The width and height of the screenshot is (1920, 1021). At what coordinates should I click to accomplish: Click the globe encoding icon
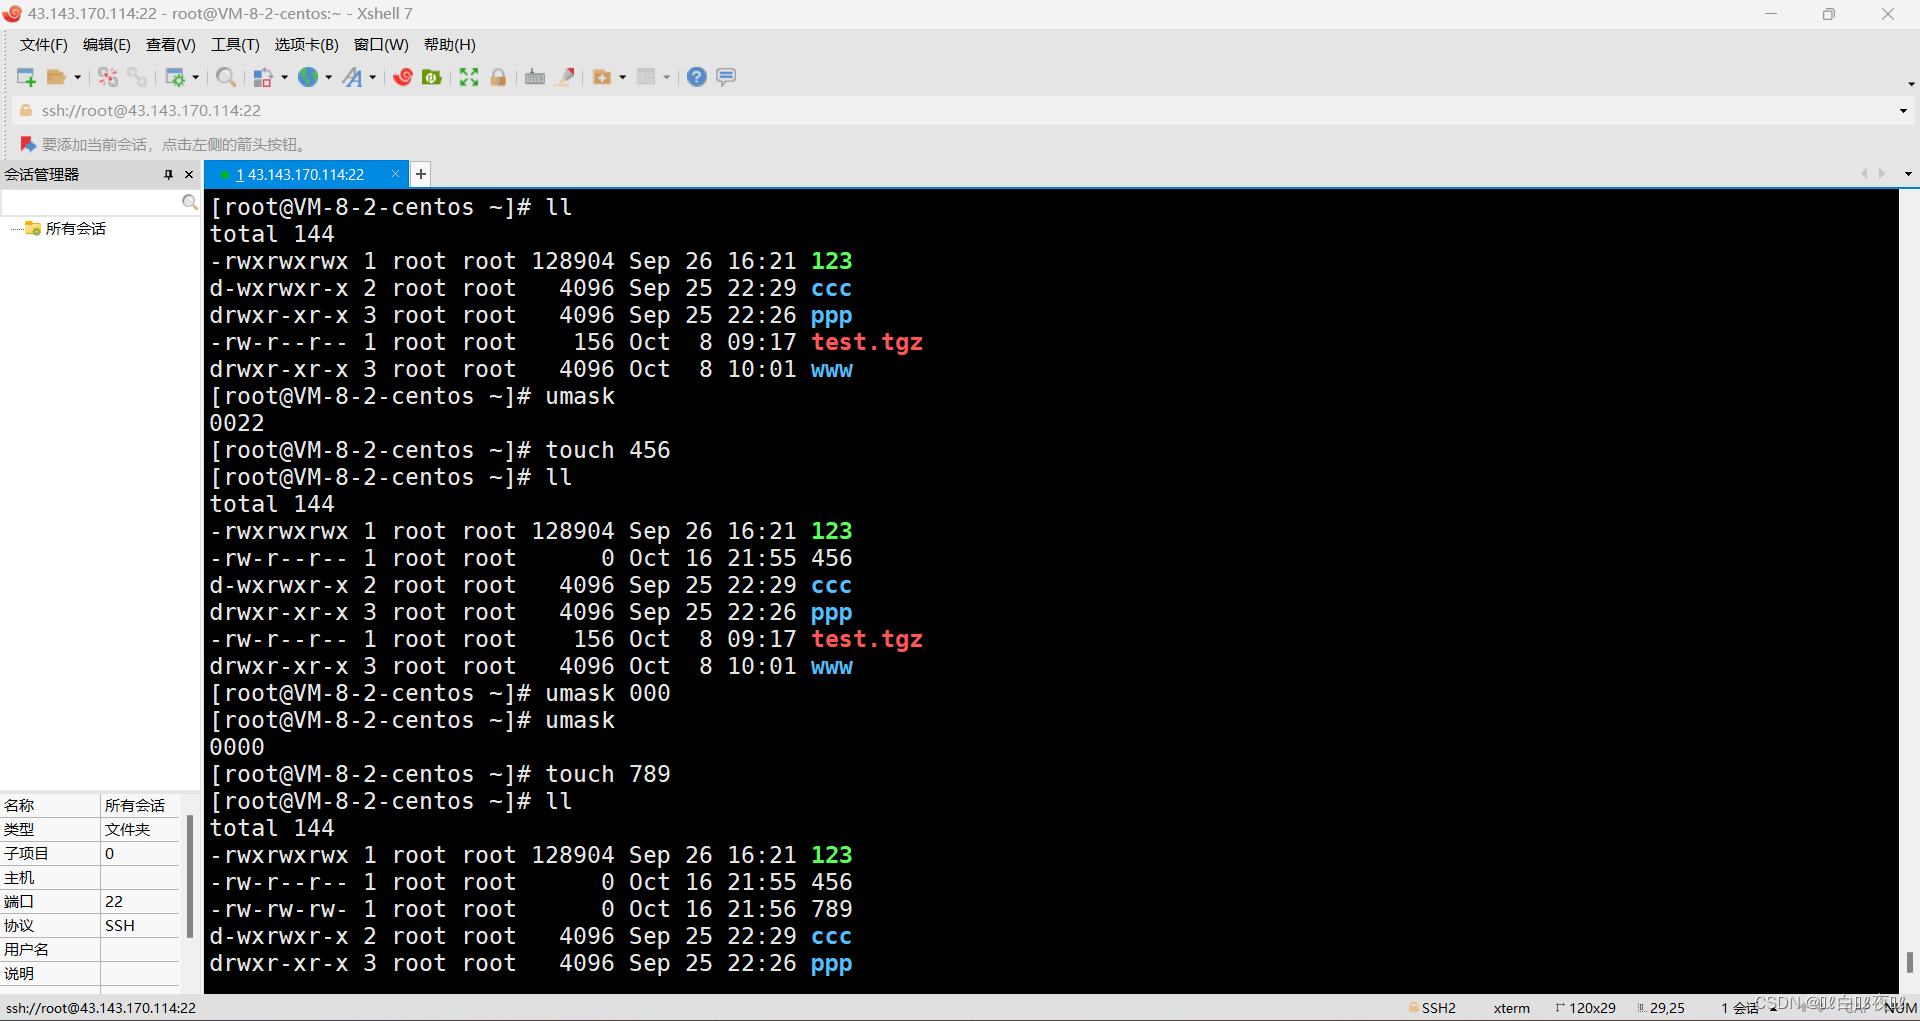(308, 77)
